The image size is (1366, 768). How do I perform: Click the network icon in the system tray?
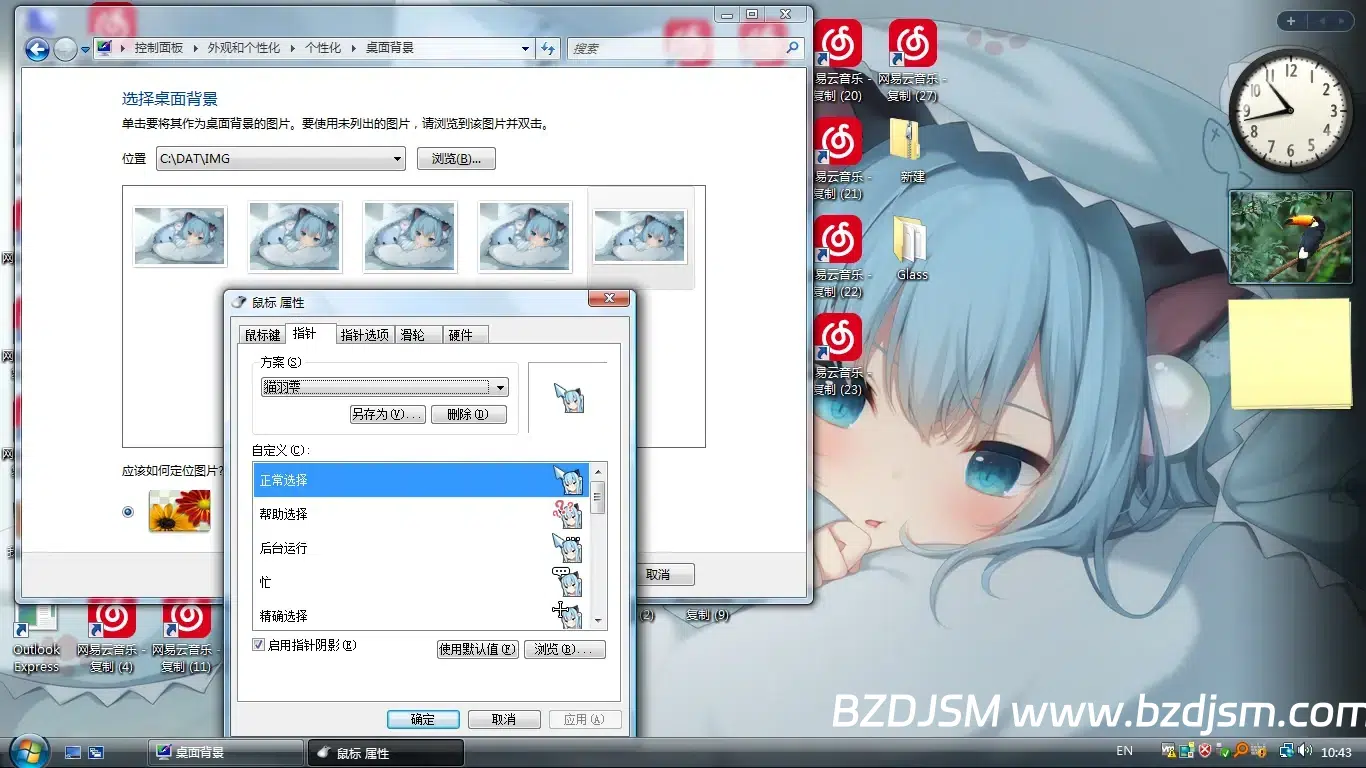click(1288, 751)
